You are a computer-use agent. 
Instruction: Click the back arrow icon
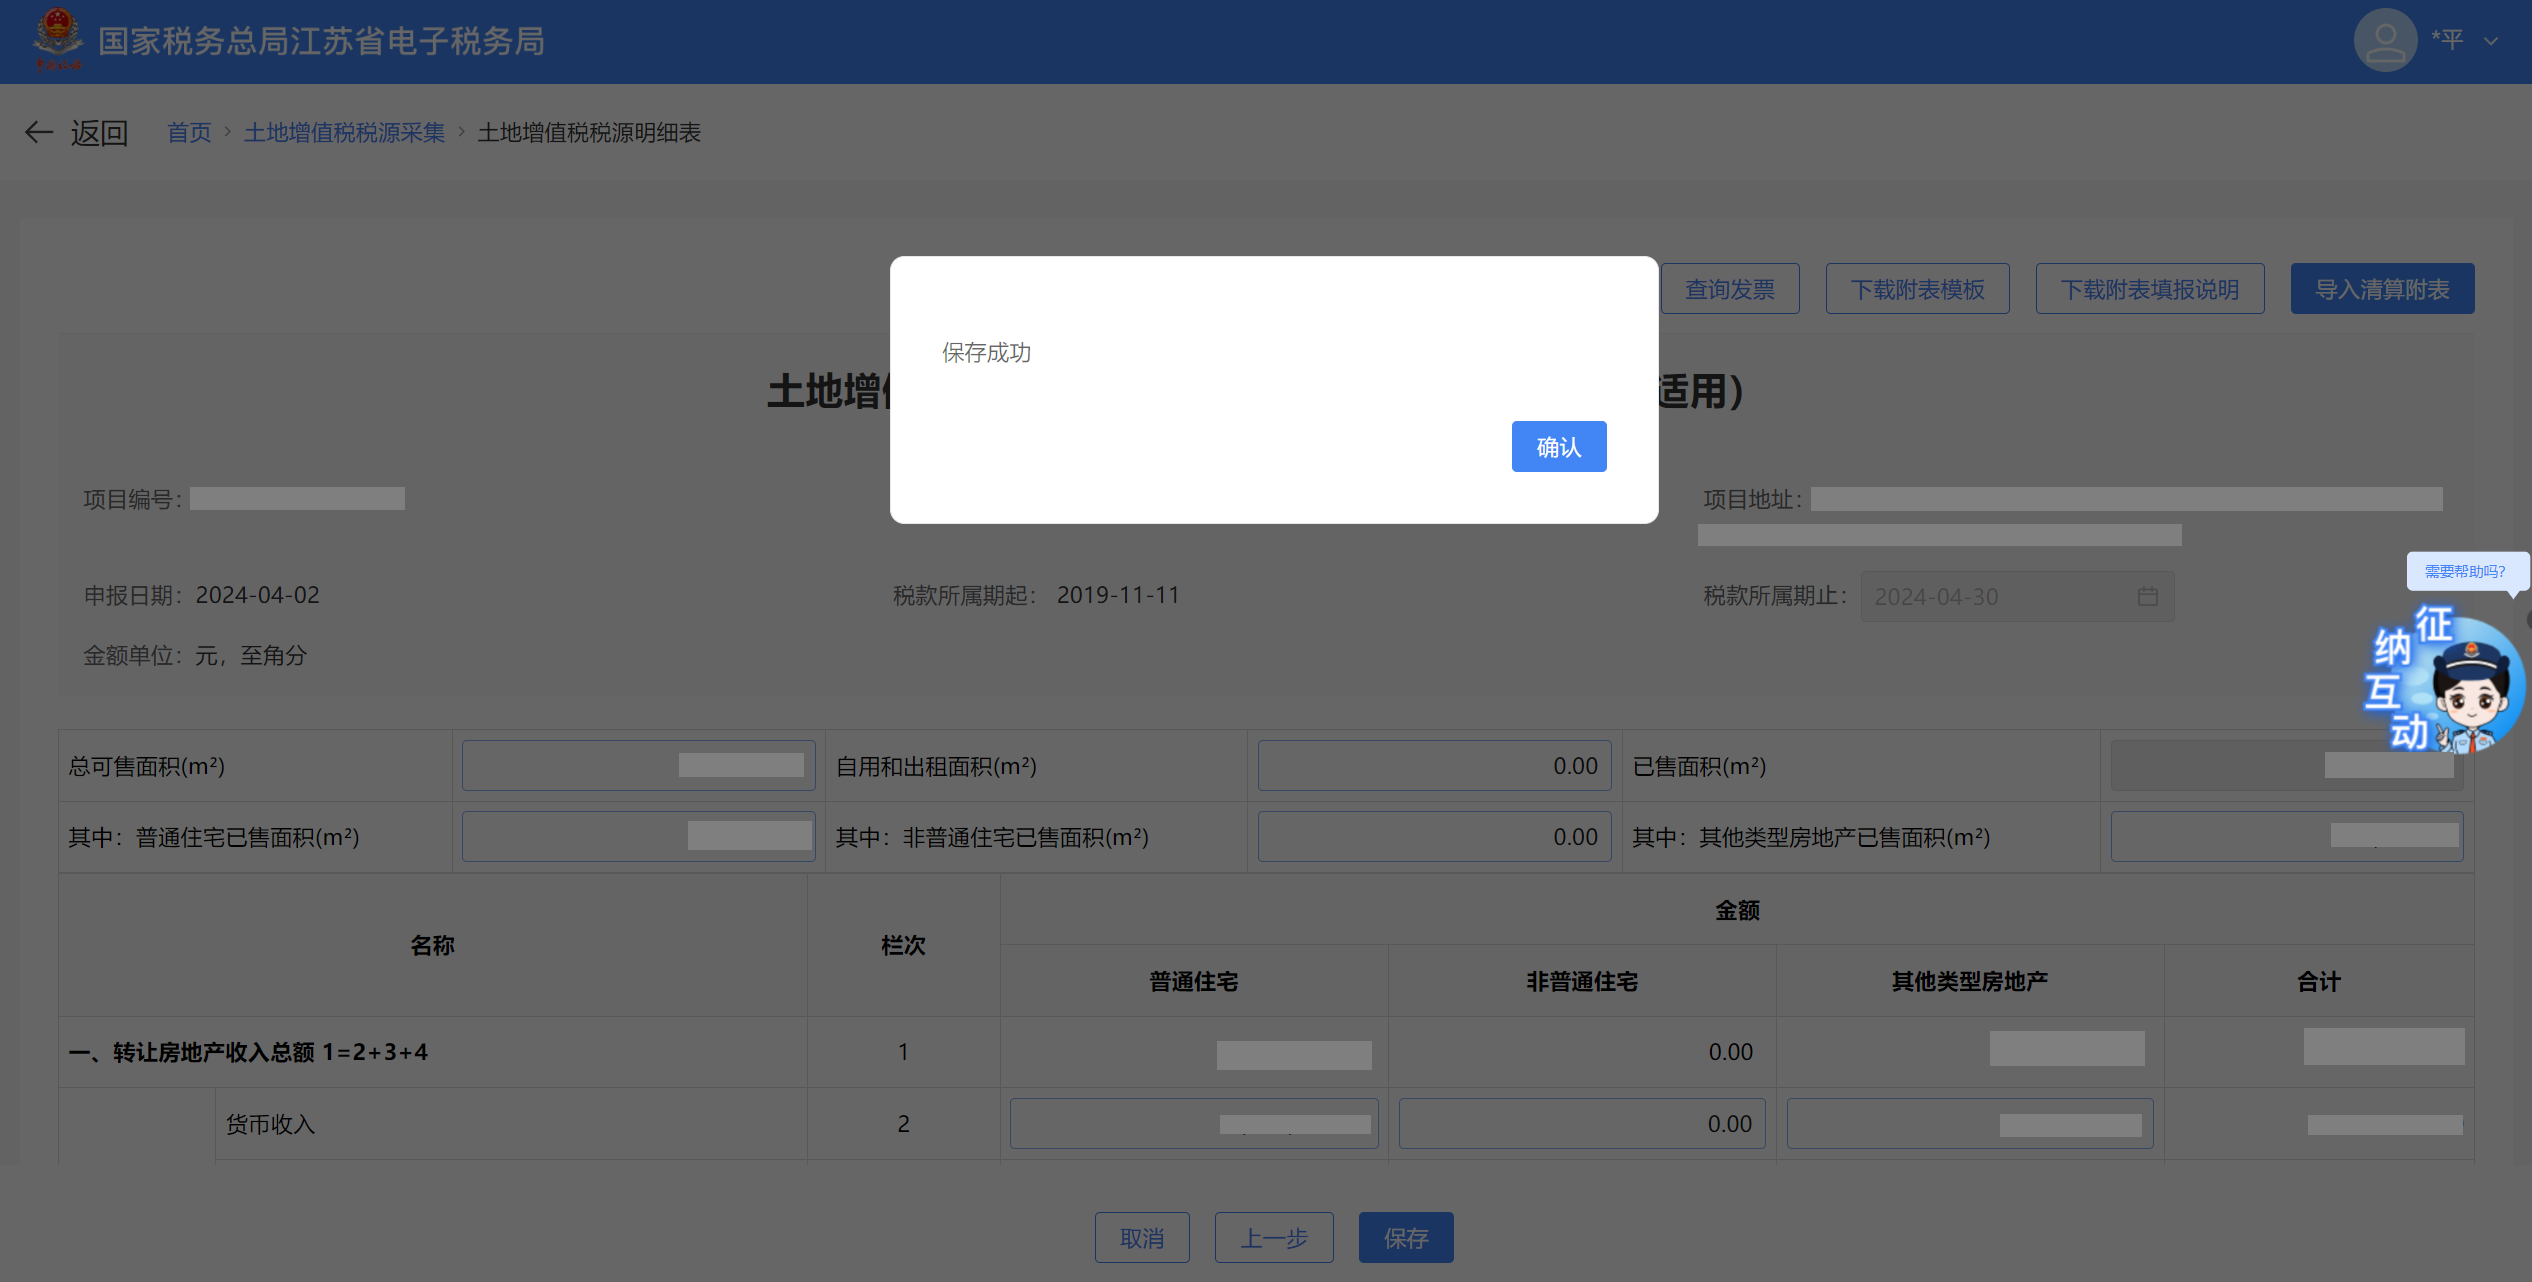pyautogui.click(x=39, y=132)
